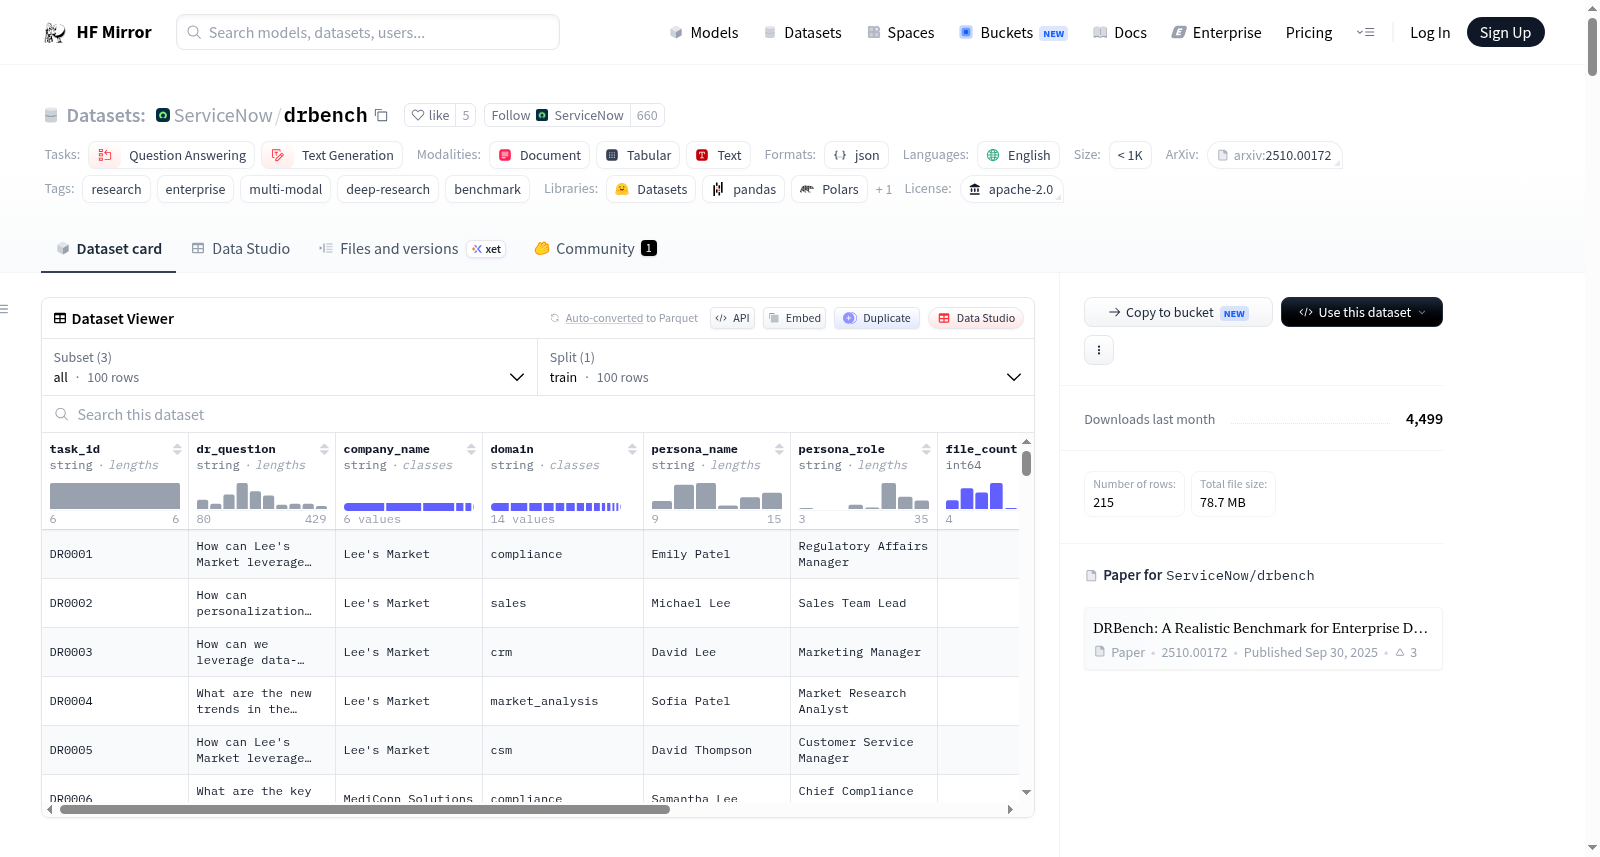Filter by English language tag
The height and width of the screenshot is (857, 1600).
click(1018, 155)
